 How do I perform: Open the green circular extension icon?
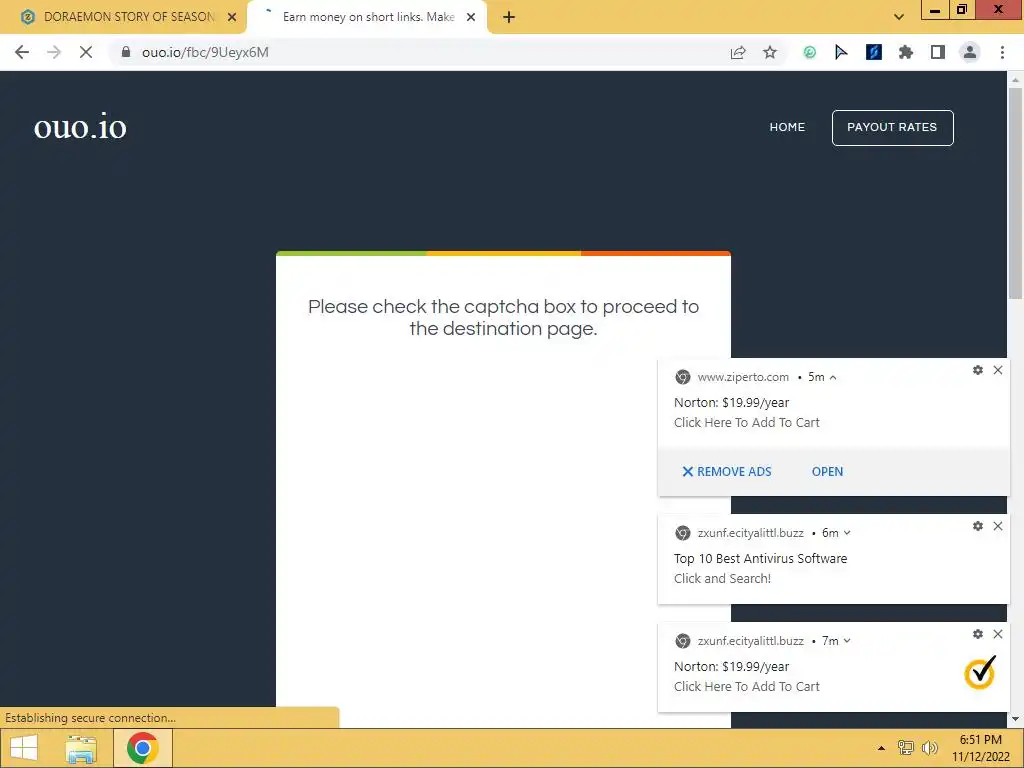[x=809, y=52]
